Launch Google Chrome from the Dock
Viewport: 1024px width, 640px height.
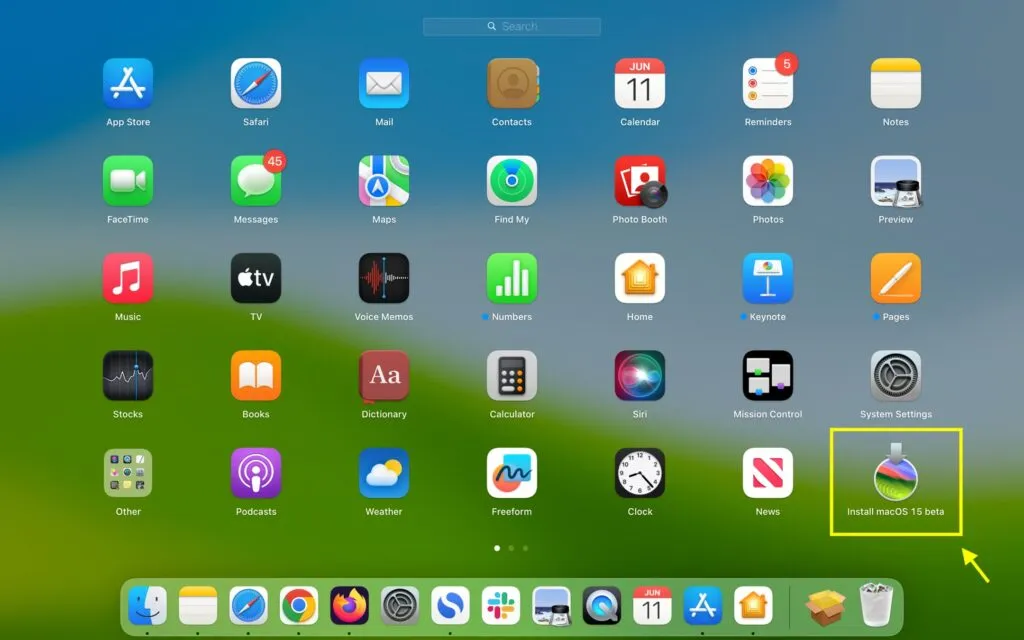(298, 605)
